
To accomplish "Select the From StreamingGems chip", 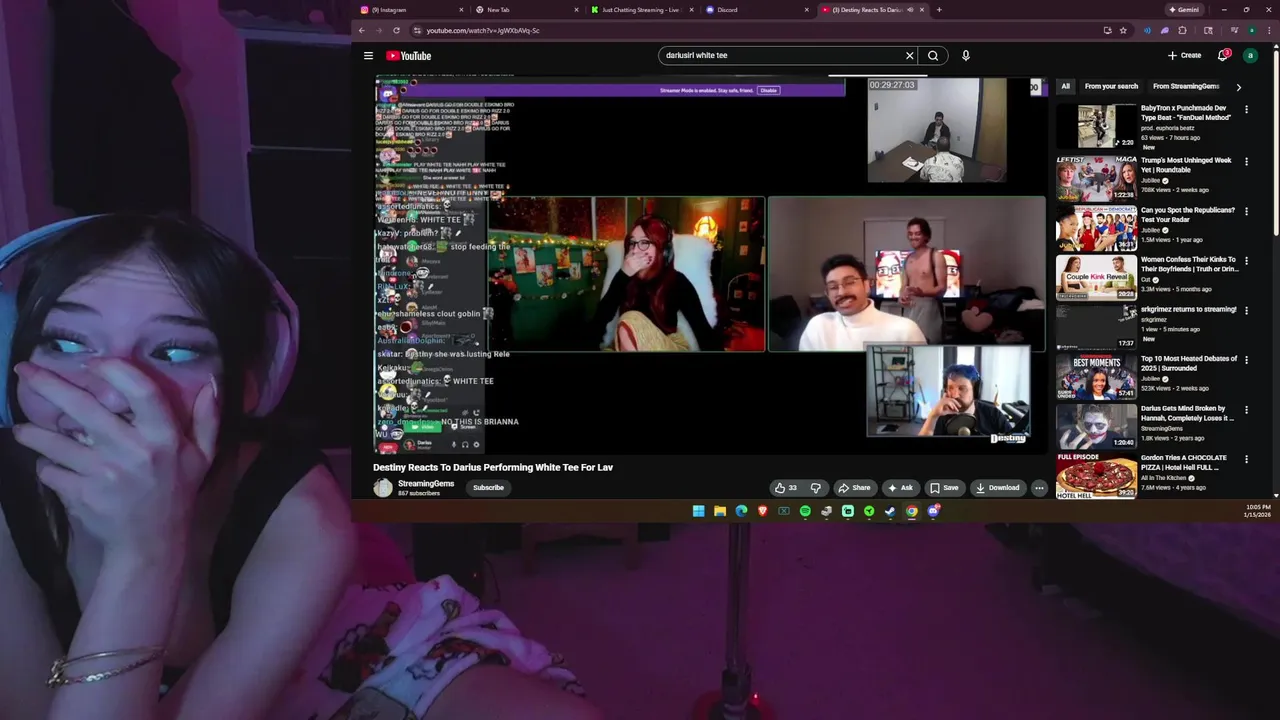I will coord(1186,87).
